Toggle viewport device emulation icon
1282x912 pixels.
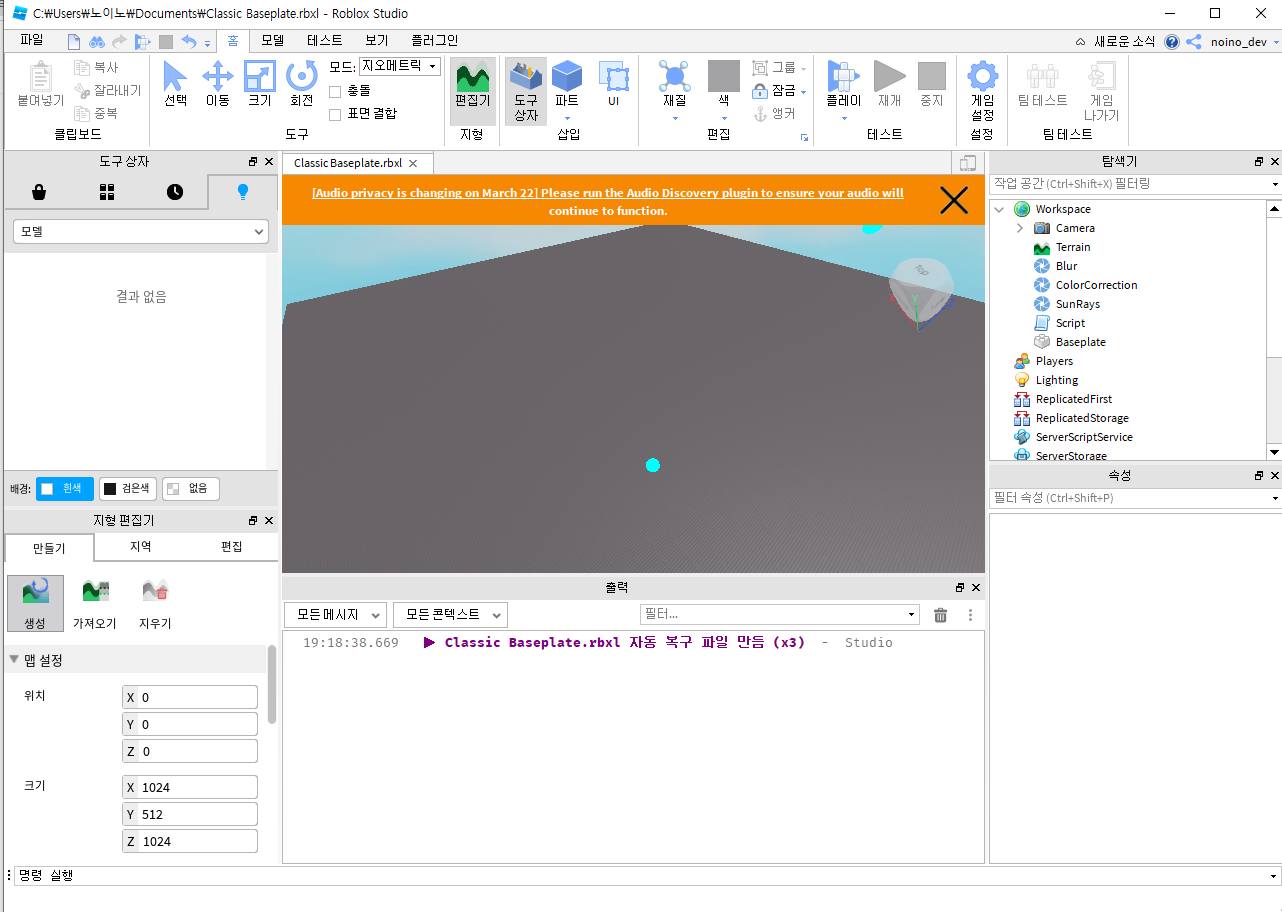pos(967,164)
